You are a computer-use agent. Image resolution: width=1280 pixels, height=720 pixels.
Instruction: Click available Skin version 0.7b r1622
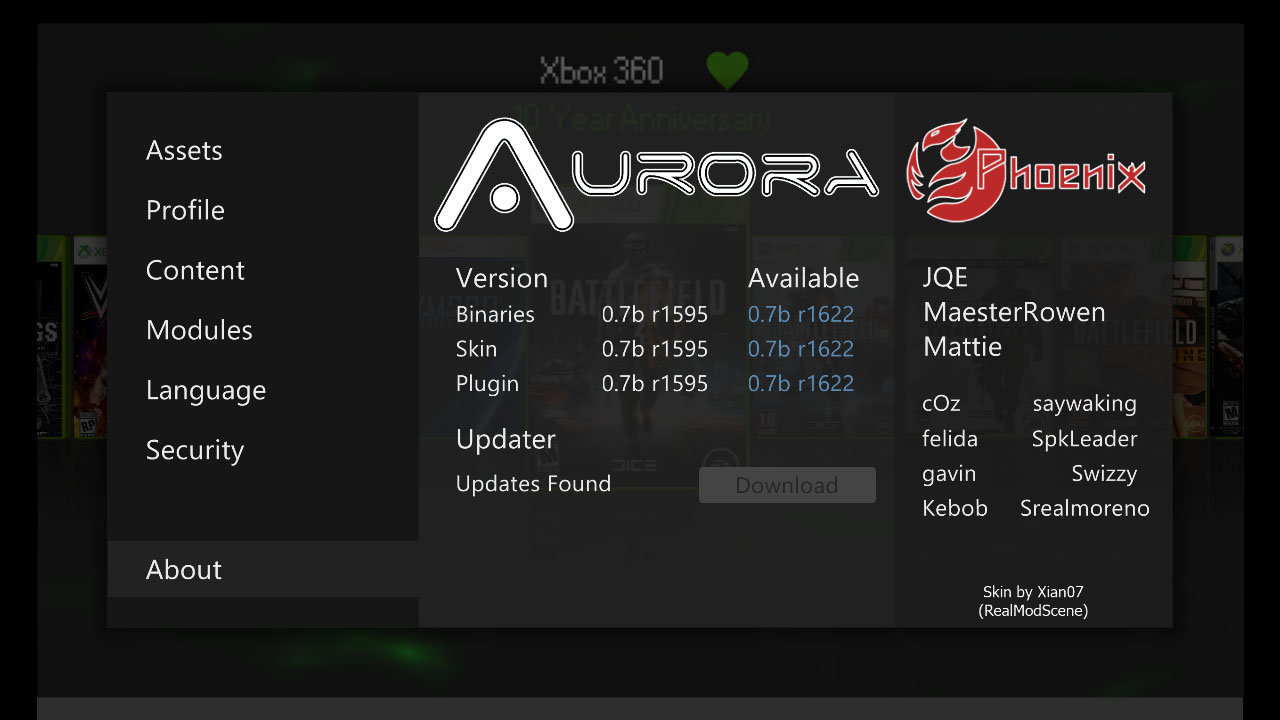click(x=801, y=348)
